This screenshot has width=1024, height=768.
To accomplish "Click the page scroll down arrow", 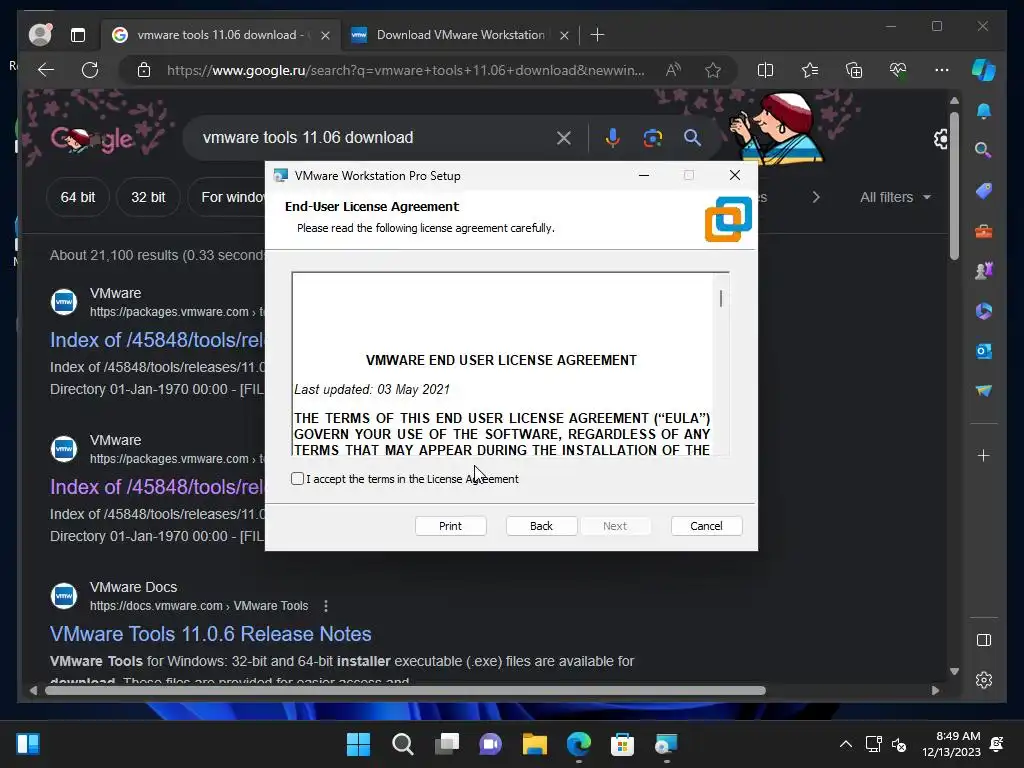I will [954, 671].
